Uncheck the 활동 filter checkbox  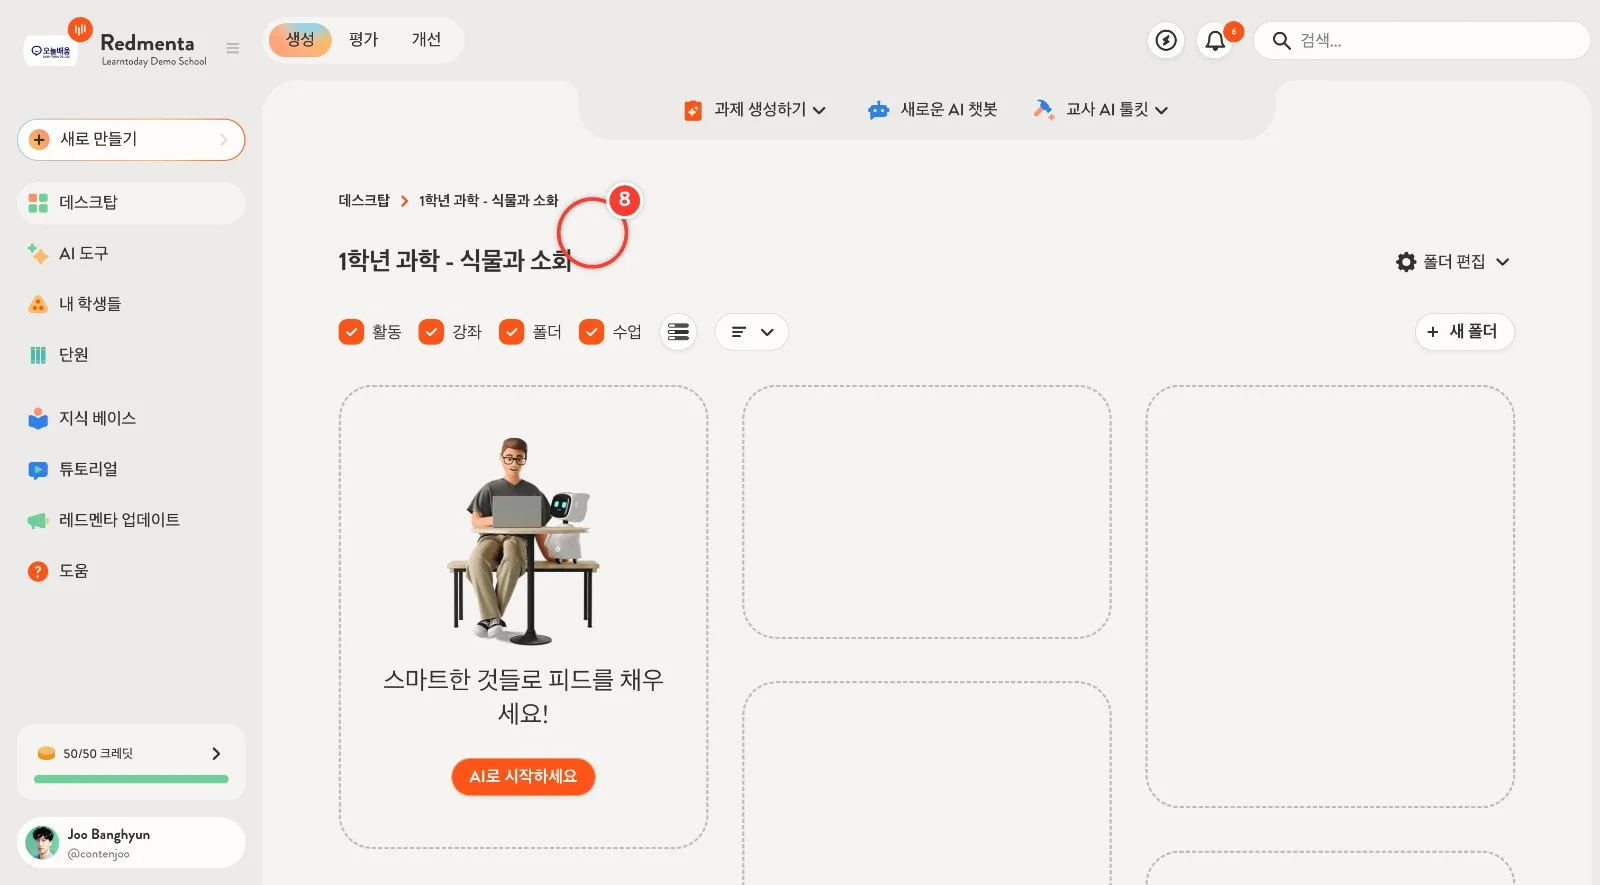pyautogui.click(x=351, y=332)
